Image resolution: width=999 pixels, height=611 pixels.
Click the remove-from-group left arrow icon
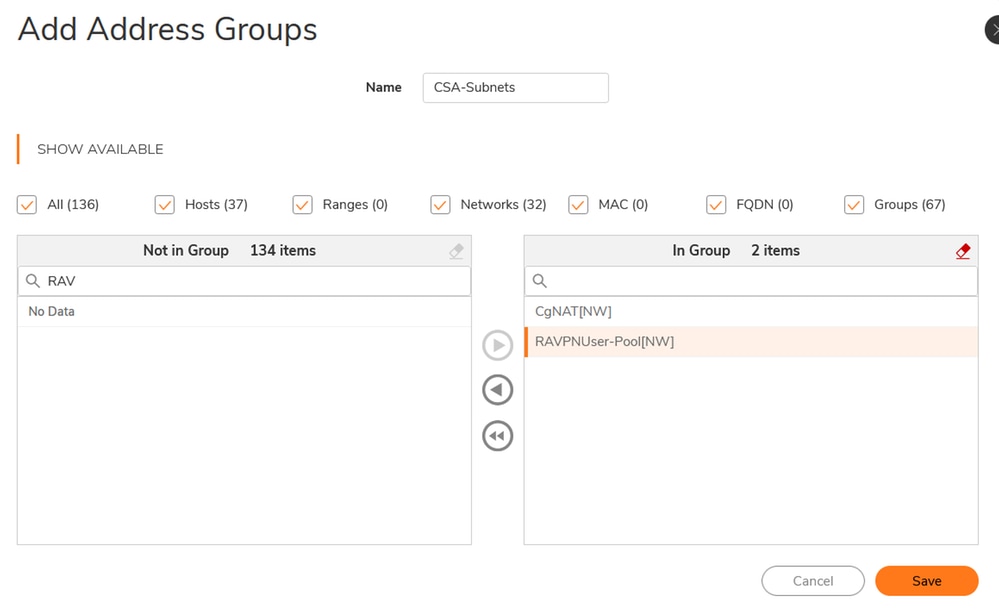coord(497,390)
